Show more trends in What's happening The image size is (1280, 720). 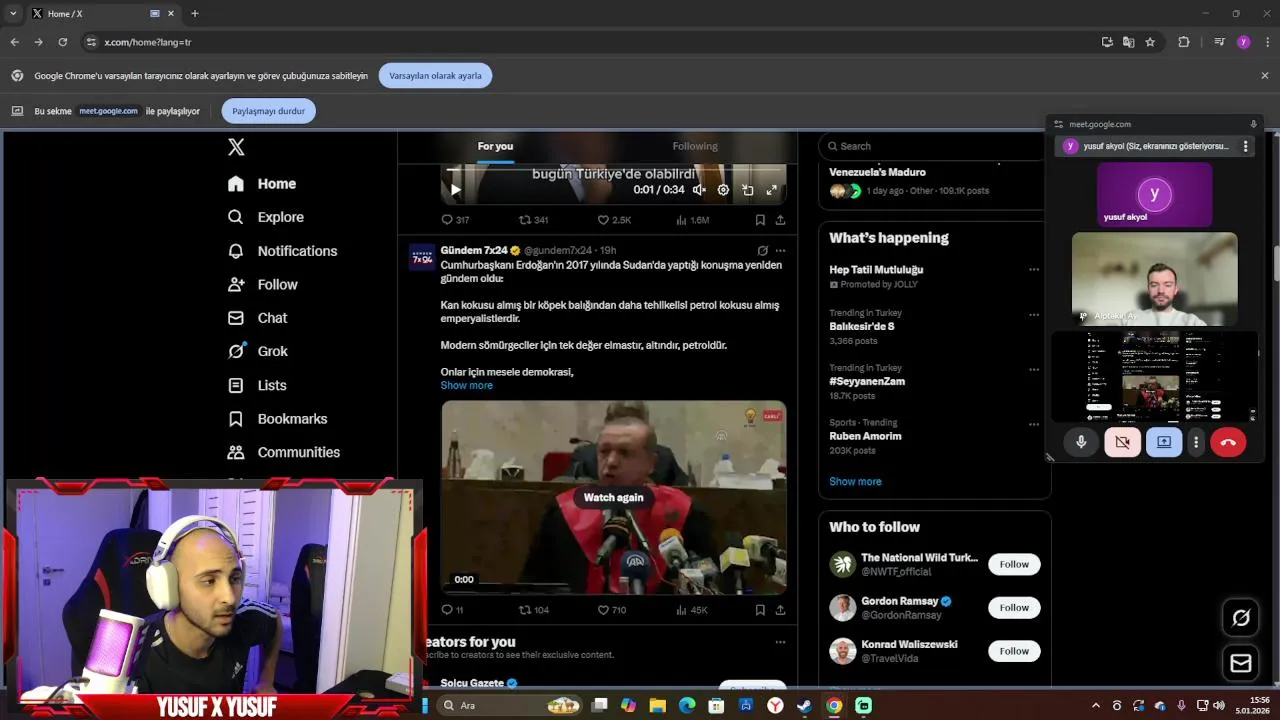pos(855,481)
